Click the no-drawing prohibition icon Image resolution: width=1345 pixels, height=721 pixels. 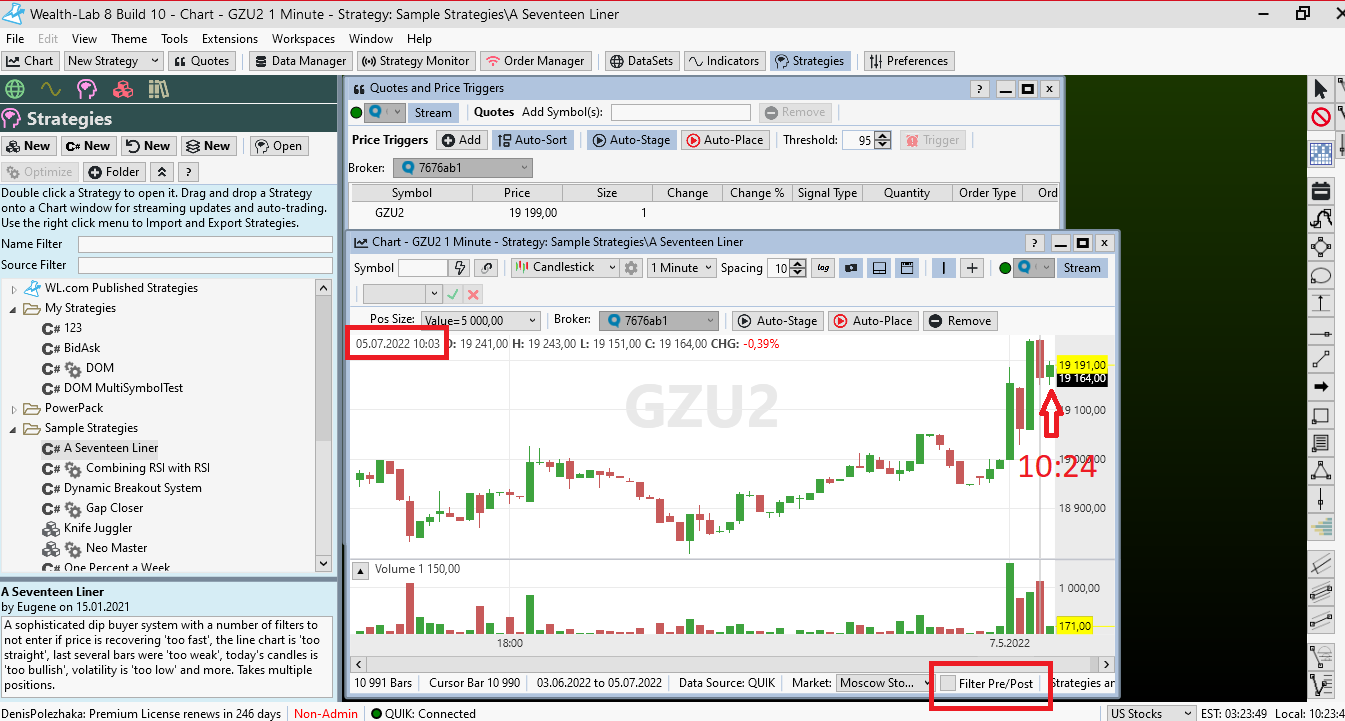pyautogui.click(x=1321, y=116)
